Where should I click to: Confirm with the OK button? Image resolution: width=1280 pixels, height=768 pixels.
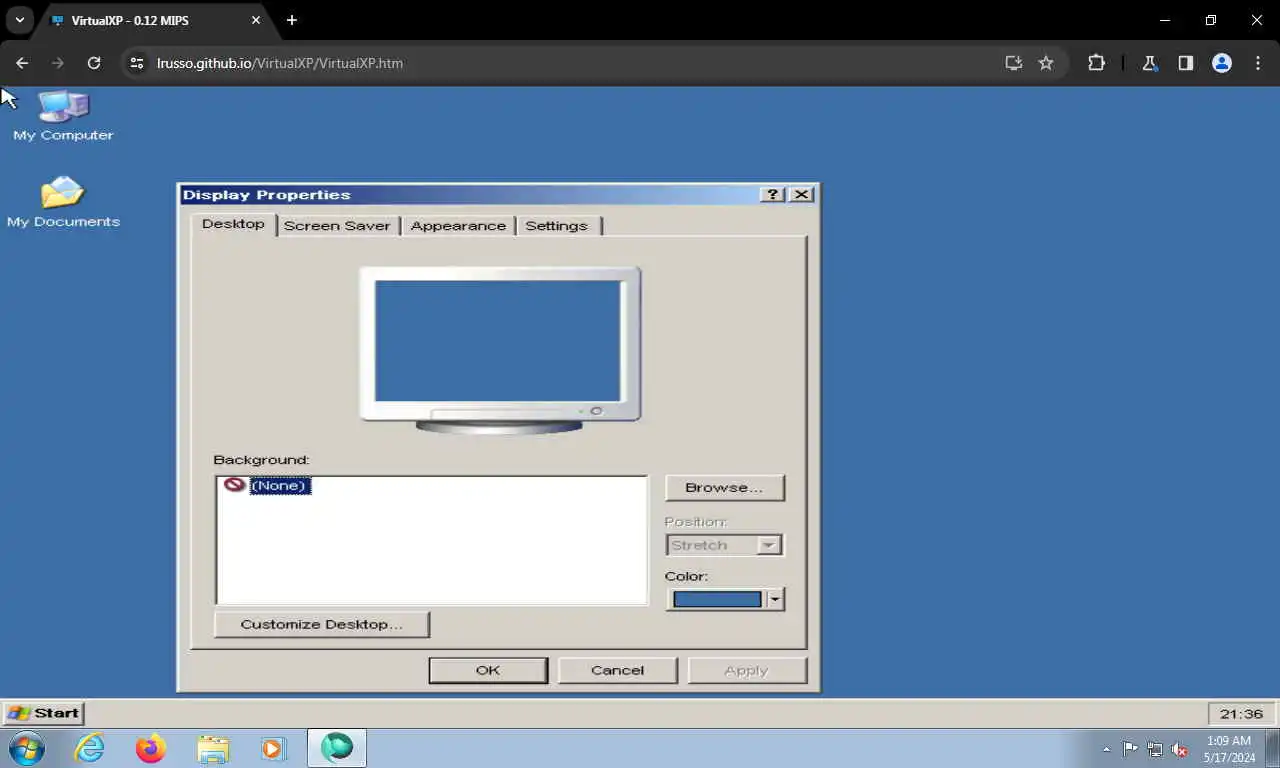point(488,670)
